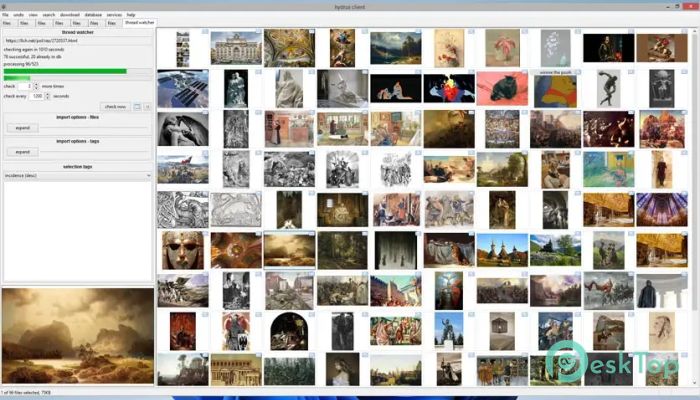This screenshot has width=700, height=400.
Task: Select the space station thumbnail
Action: [x=183, y=88]
